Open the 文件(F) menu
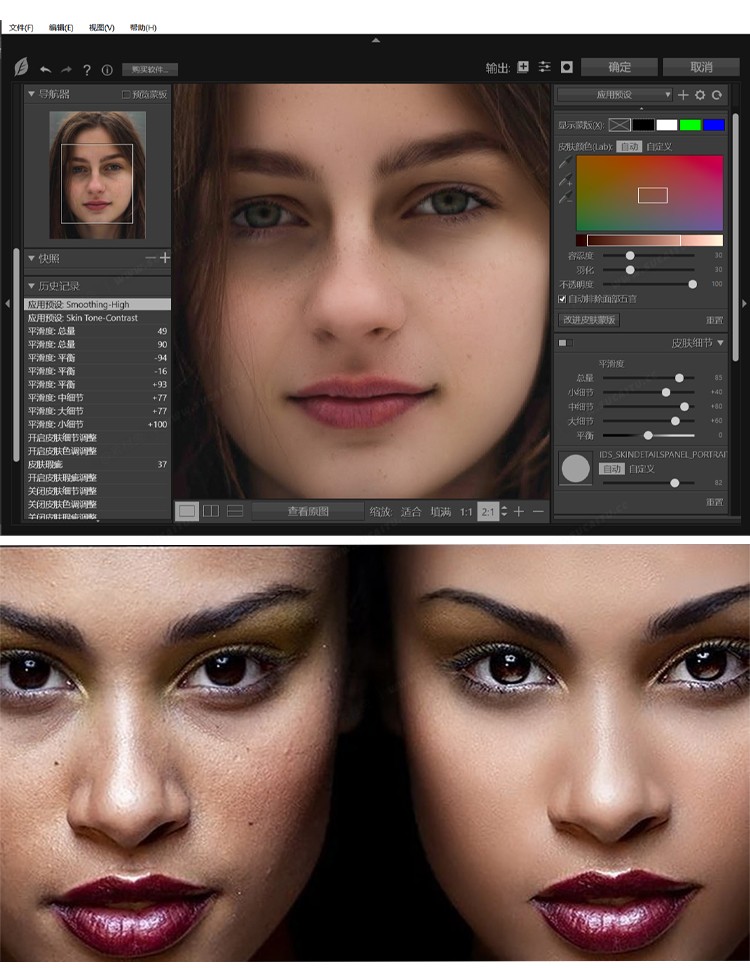Screen dimensions: 750x968 pos(21,27)
